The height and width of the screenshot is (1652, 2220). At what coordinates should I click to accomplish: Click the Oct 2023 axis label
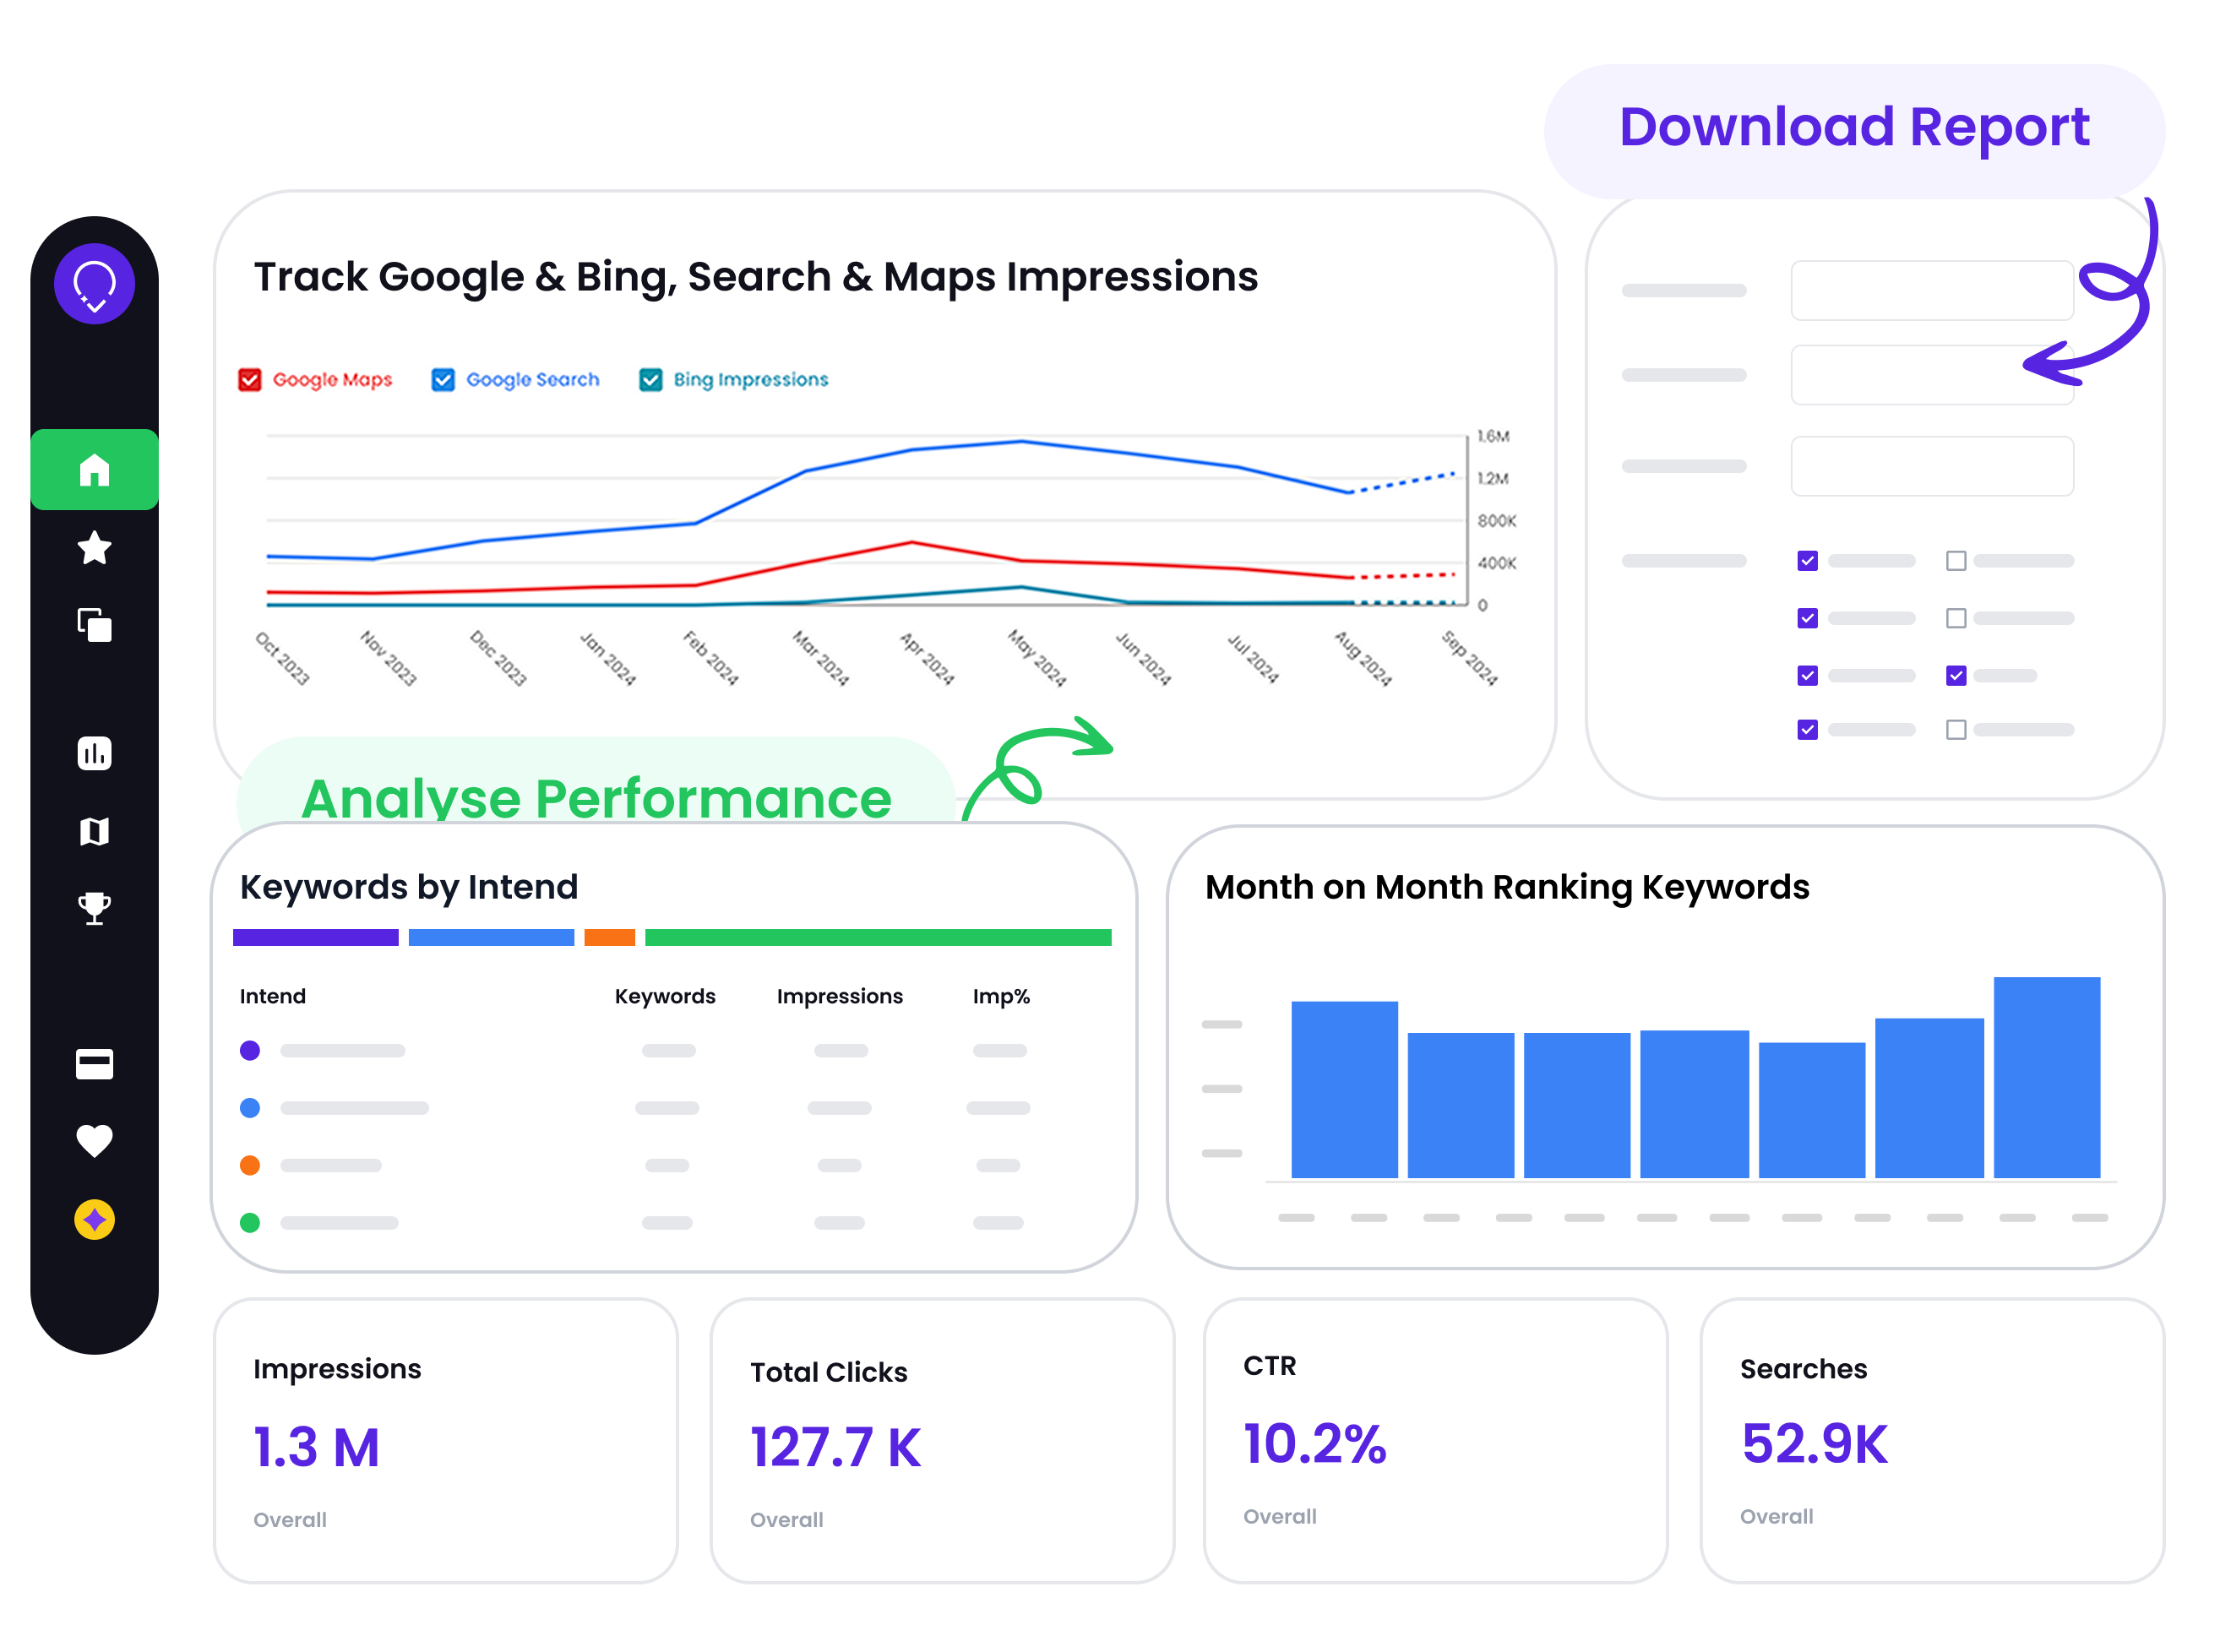281,658
